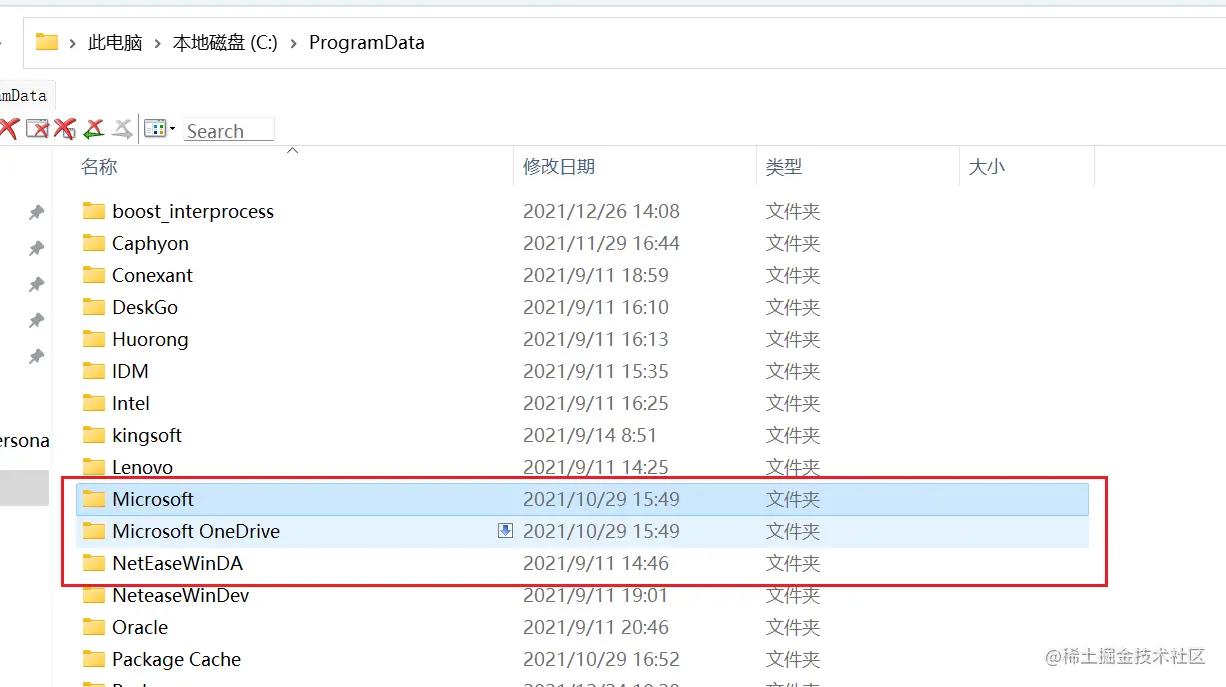Click date 2021/11/29 16:44 of Caphyon
The height and width of the screenshot is (687, 1226).
[x=601, y=243]
